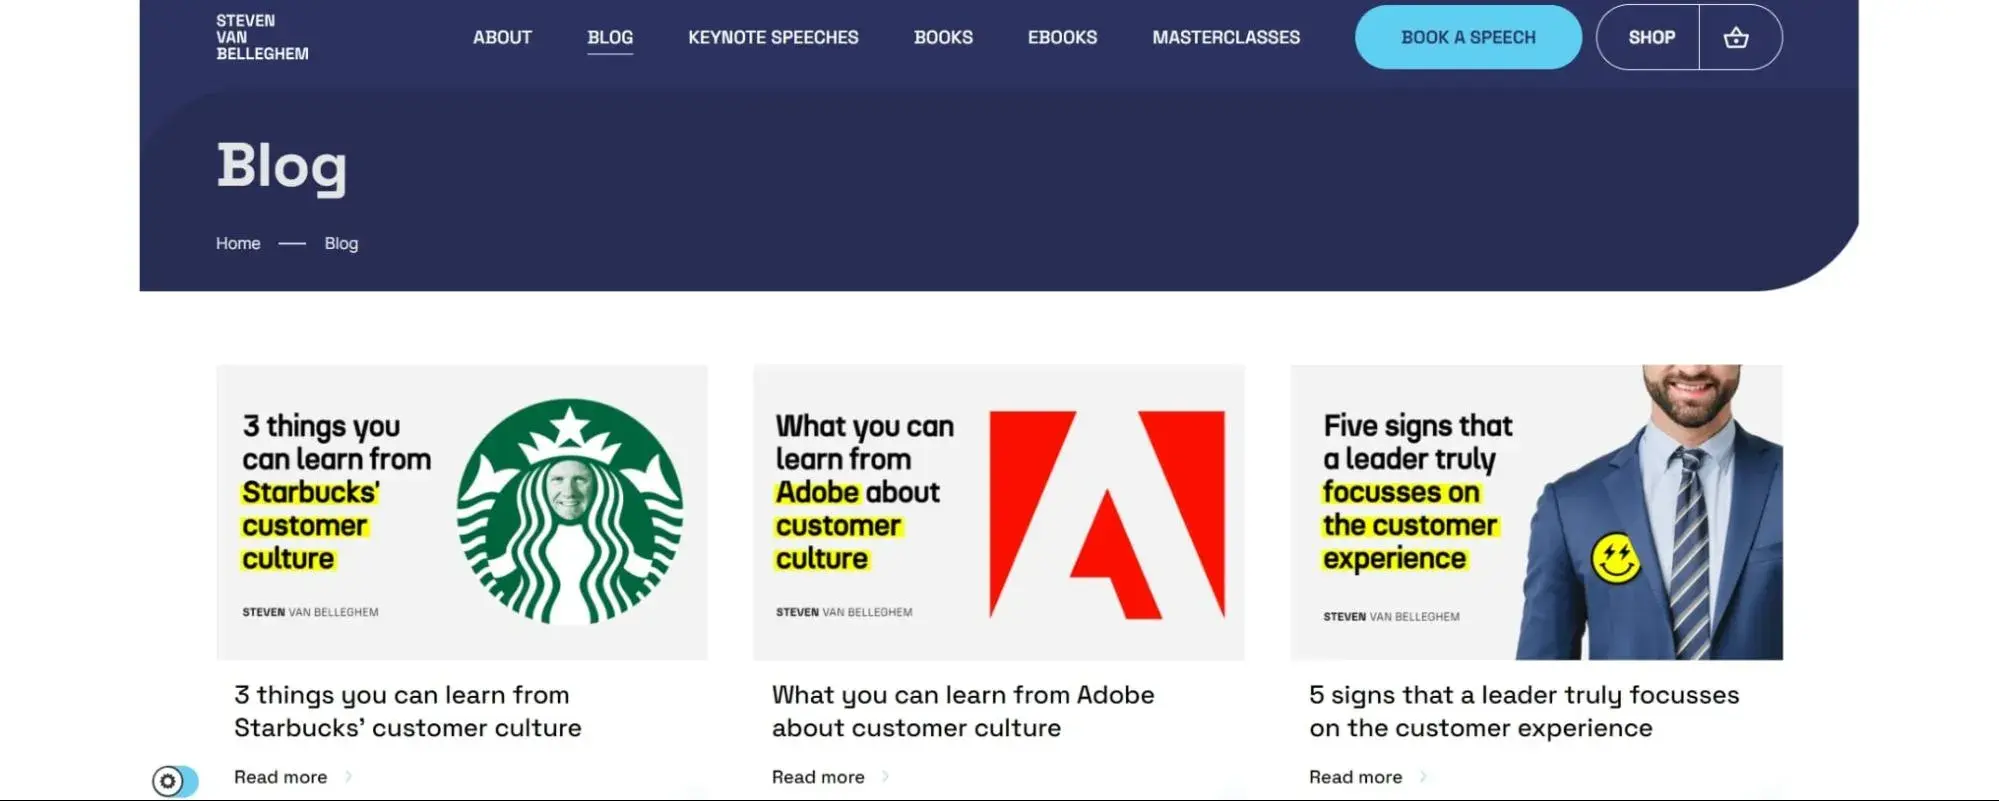Click the cookie settings gear icon
The image size is (1999, 801).
(x=168, y=780)
